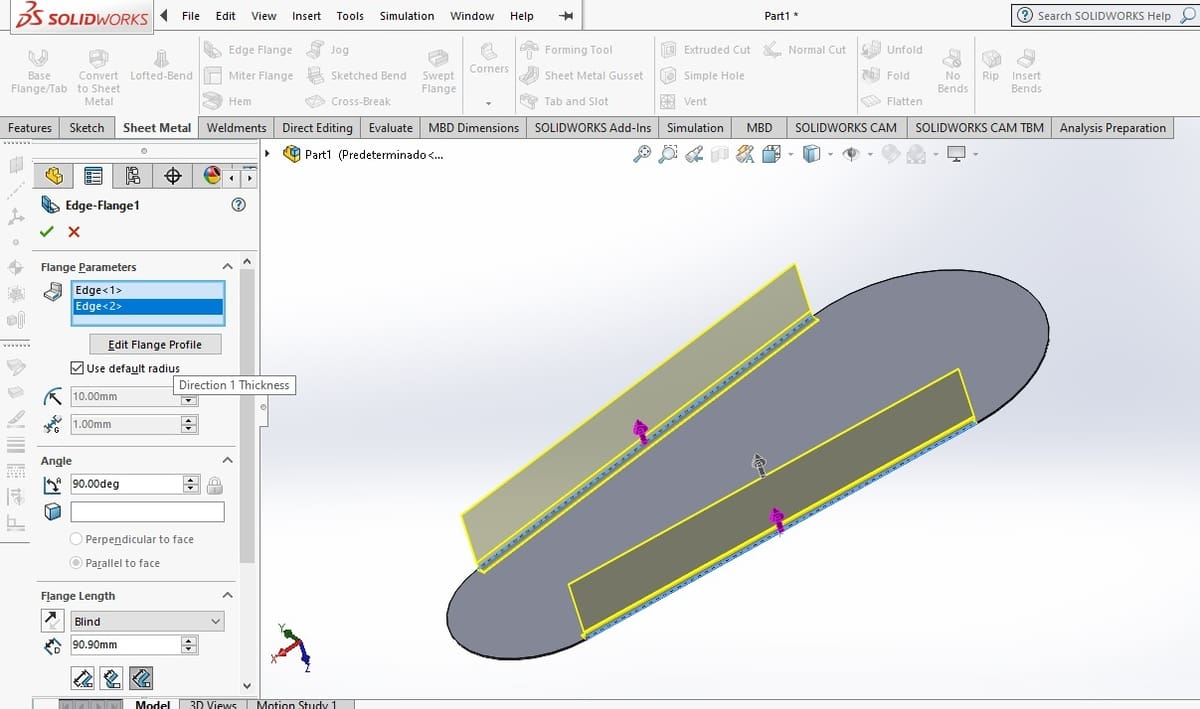Click the Reverse Direction arrow icon
The image size is (1200, 709).
(x=53, y=621)
